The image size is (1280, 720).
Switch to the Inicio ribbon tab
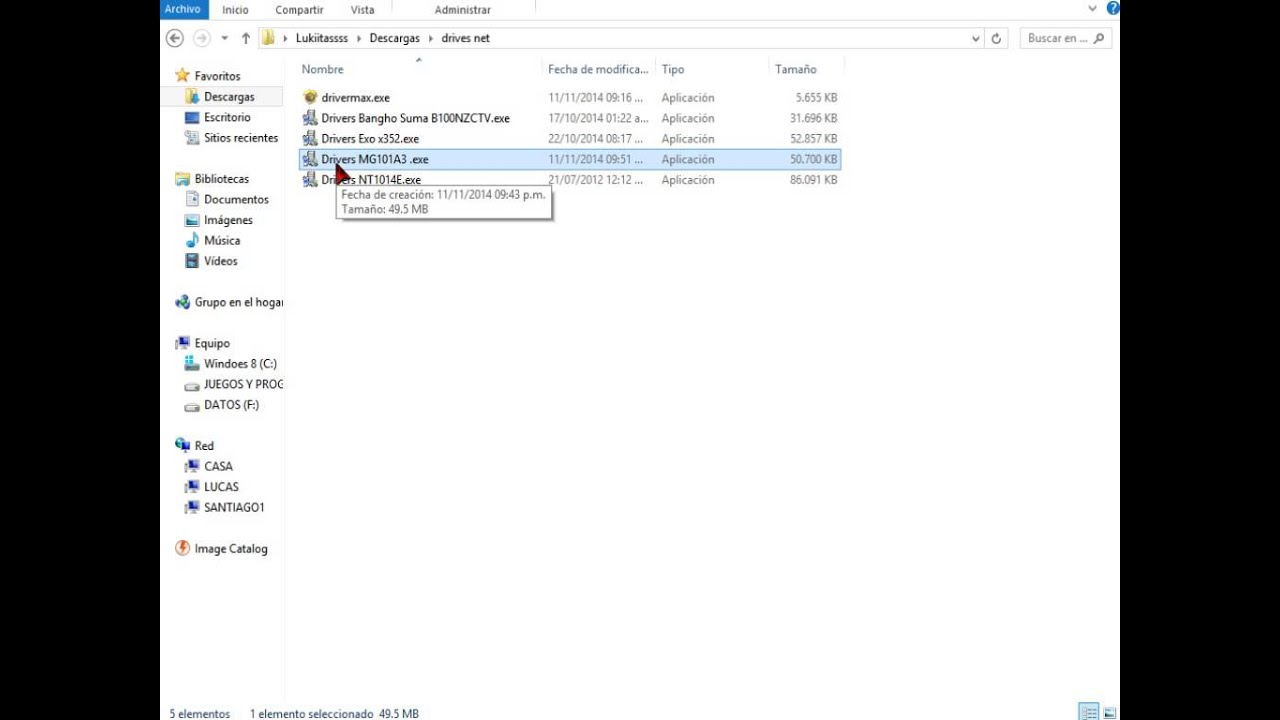235,10
